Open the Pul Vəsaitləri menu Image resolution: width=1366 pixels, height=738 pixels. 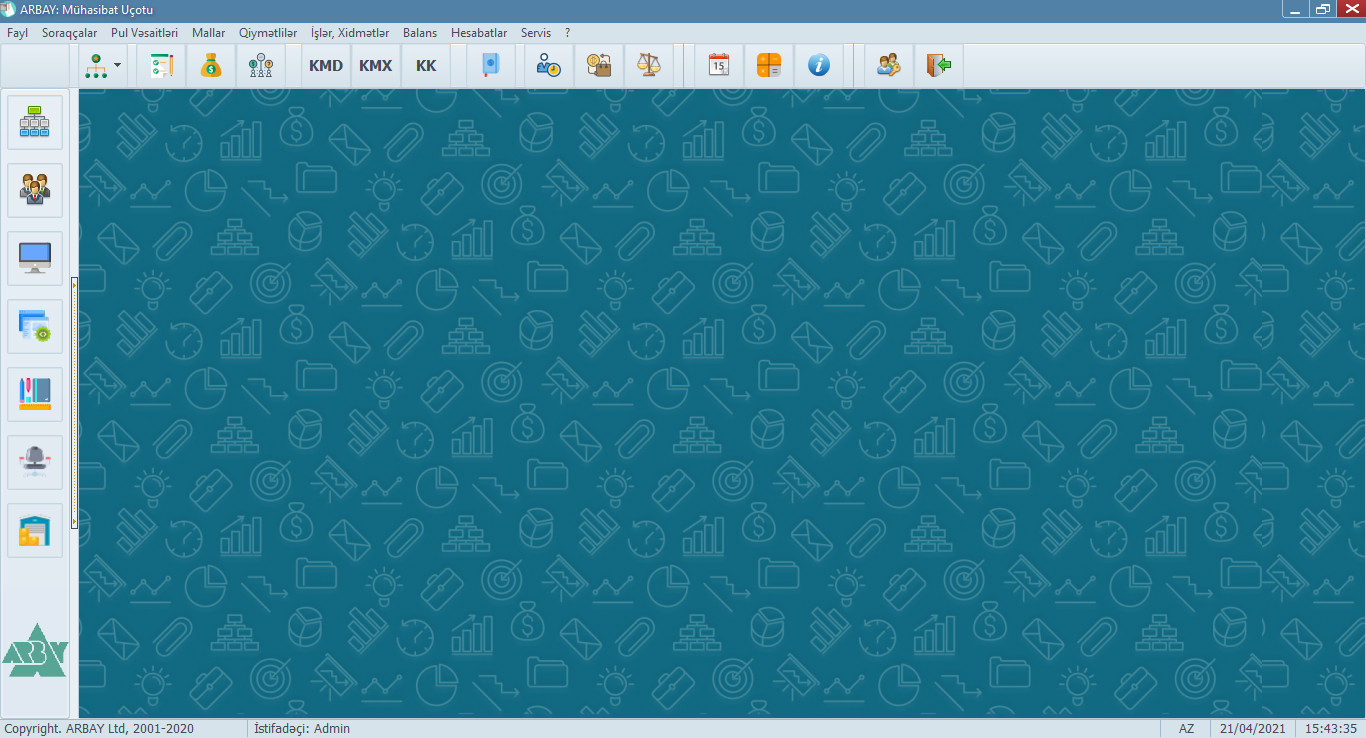click(144, 33)
